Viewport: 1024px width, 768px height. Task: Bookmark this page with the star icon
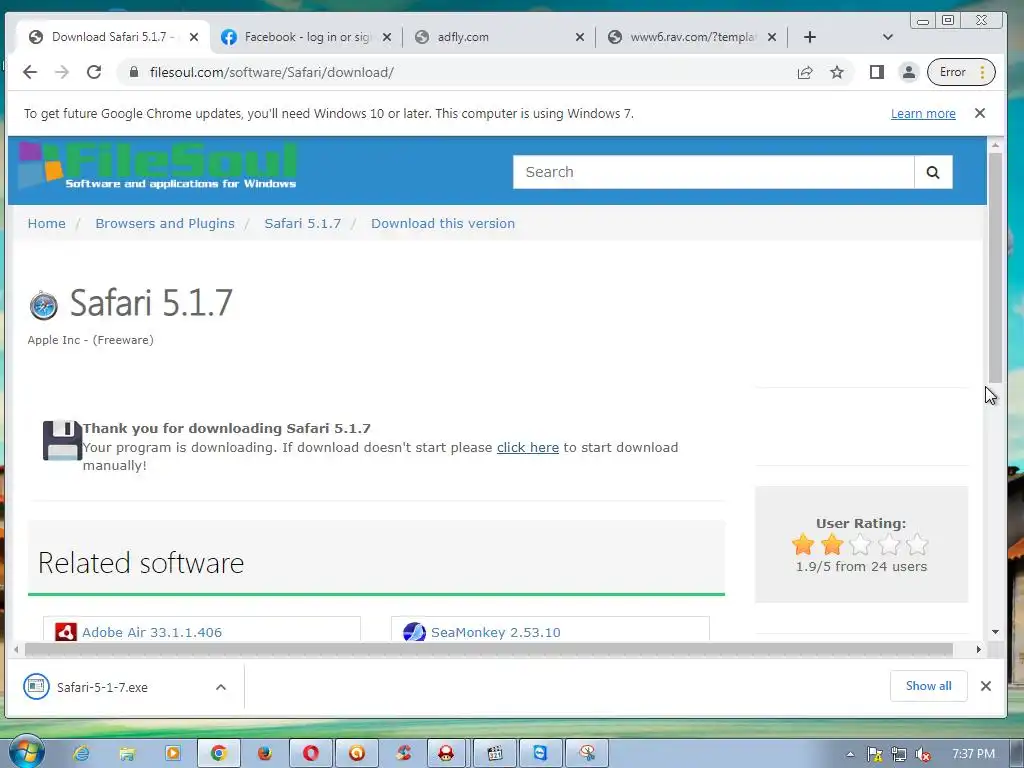pos(837,72)
